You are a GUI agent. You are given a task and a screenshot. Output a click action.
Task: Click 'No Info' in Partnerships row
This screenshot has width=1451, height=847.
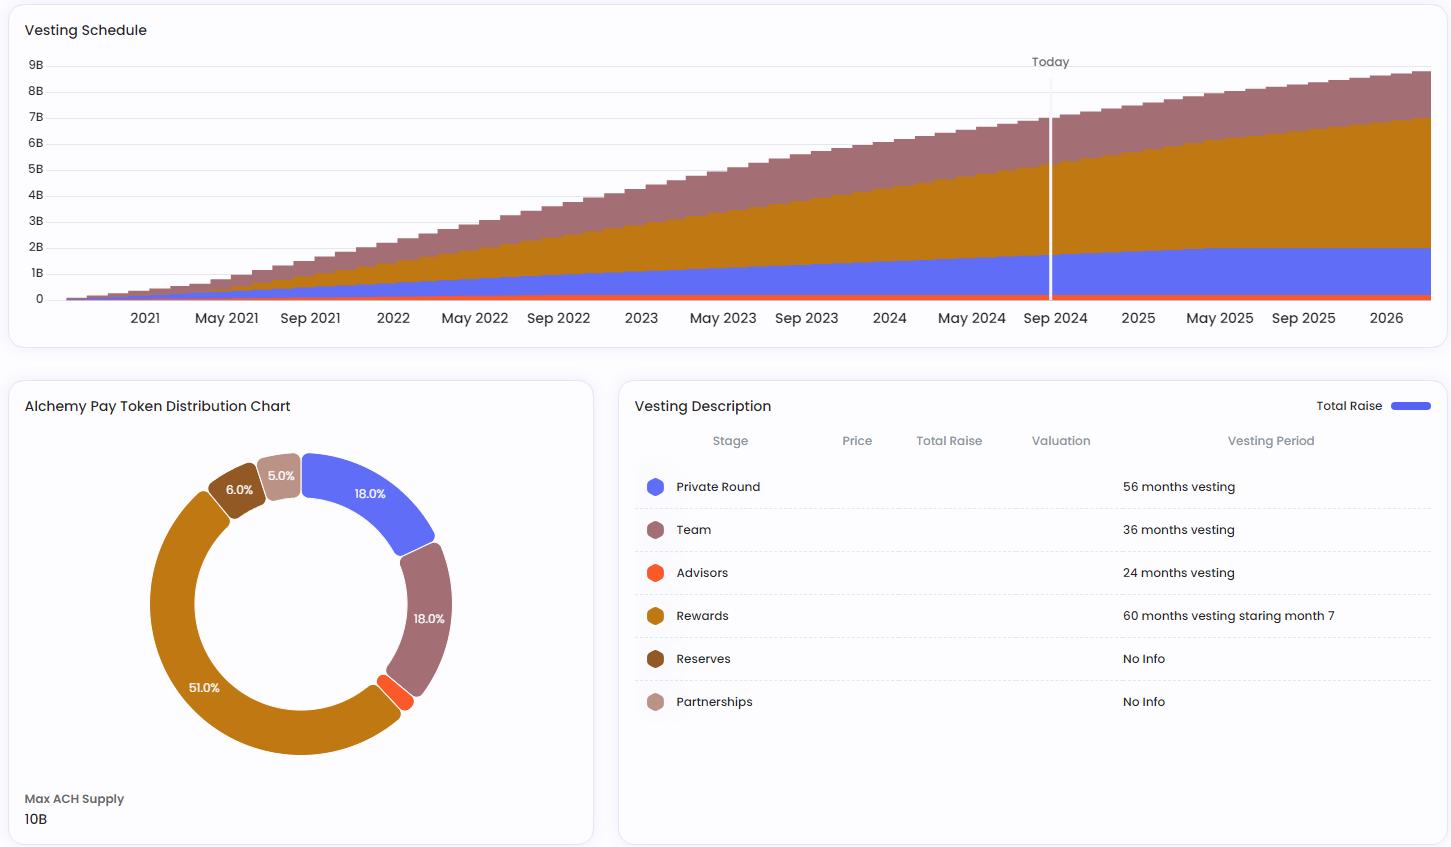[1144, 702]
